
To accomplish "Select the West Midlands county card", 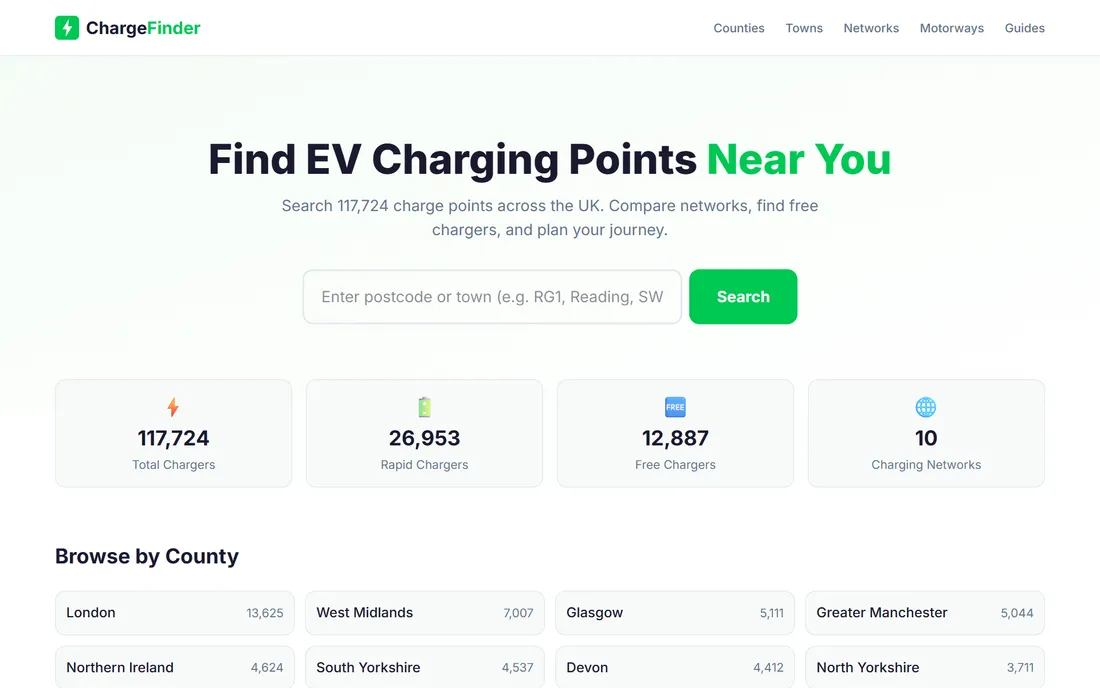I will (424, 613).
